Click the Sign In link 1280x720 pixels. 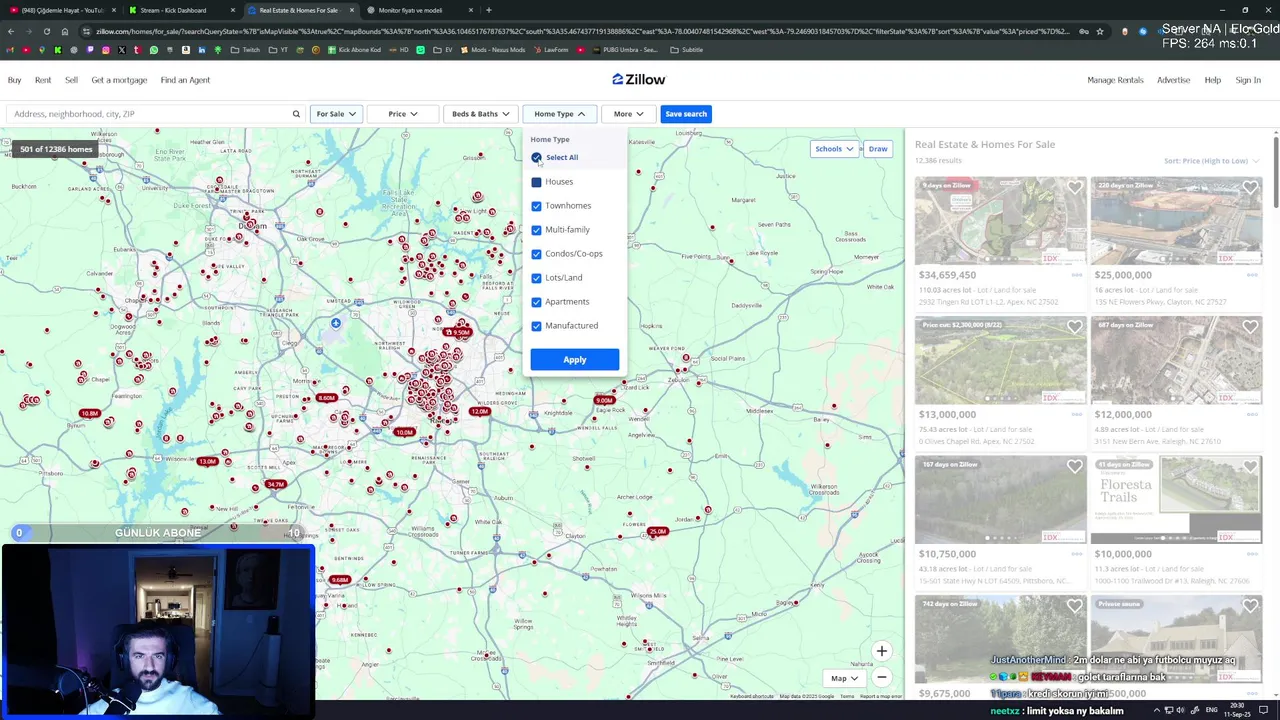point(1248,80)
